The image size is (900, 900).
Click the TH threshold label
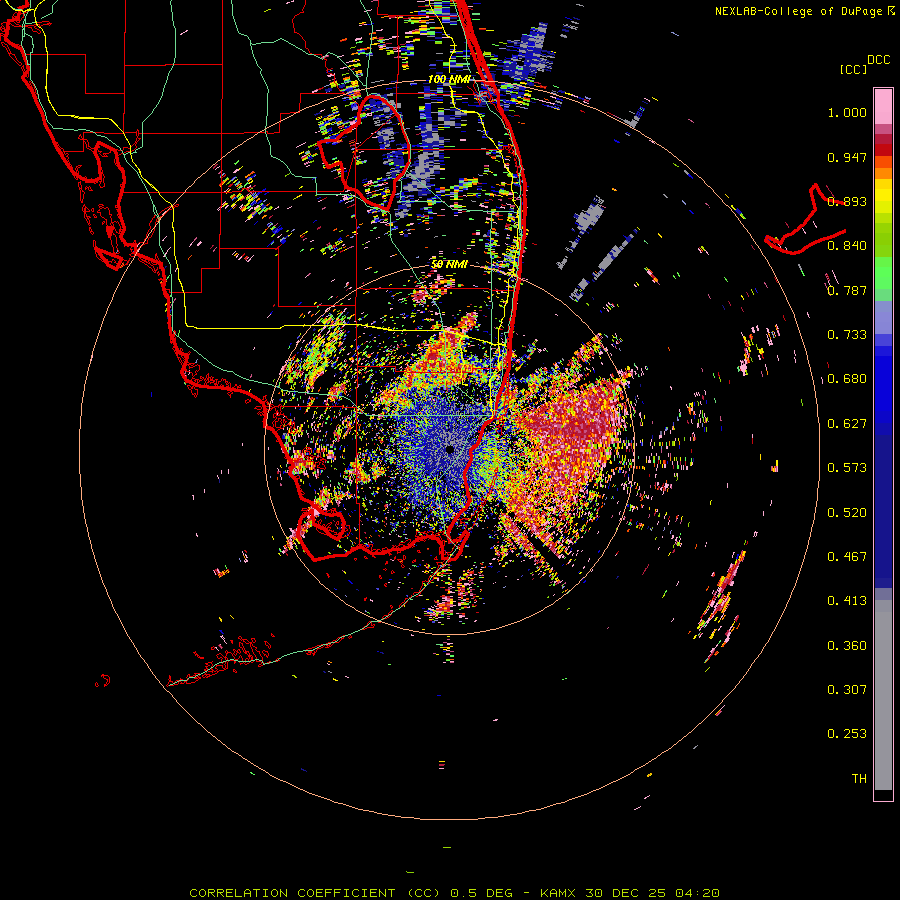click(859, 779)
